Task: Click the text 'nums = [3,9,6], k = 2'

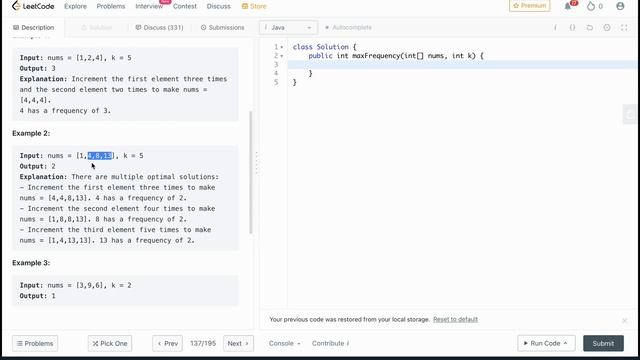Action: pos(89,285)
